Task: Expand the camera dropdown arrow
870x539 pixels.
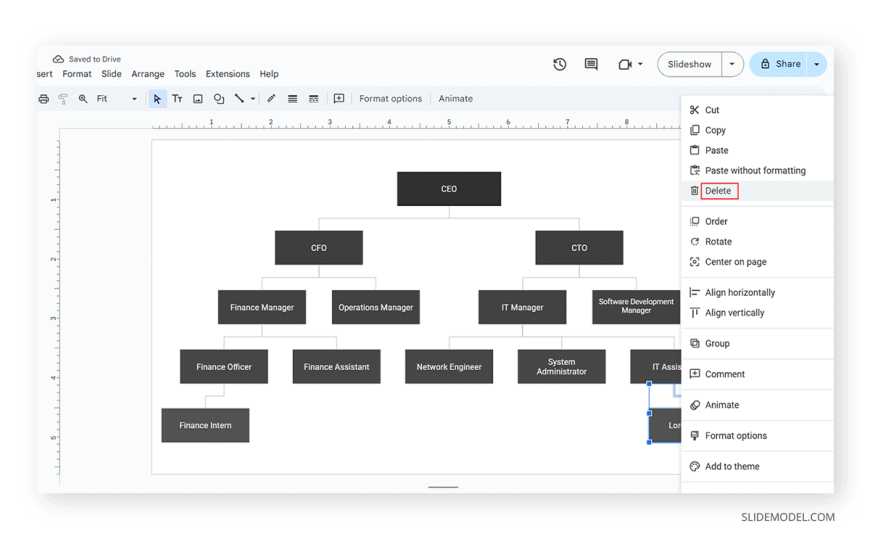Action: click(x=640, y=64)
